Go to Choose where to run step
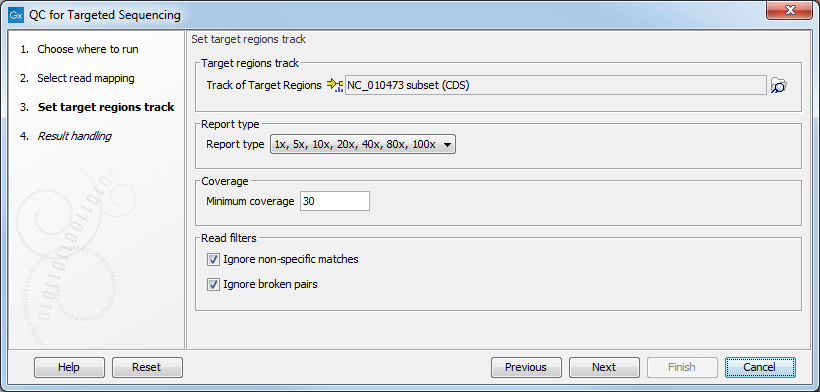This screenshot has width=820, height=392. (x=88, y=49)
